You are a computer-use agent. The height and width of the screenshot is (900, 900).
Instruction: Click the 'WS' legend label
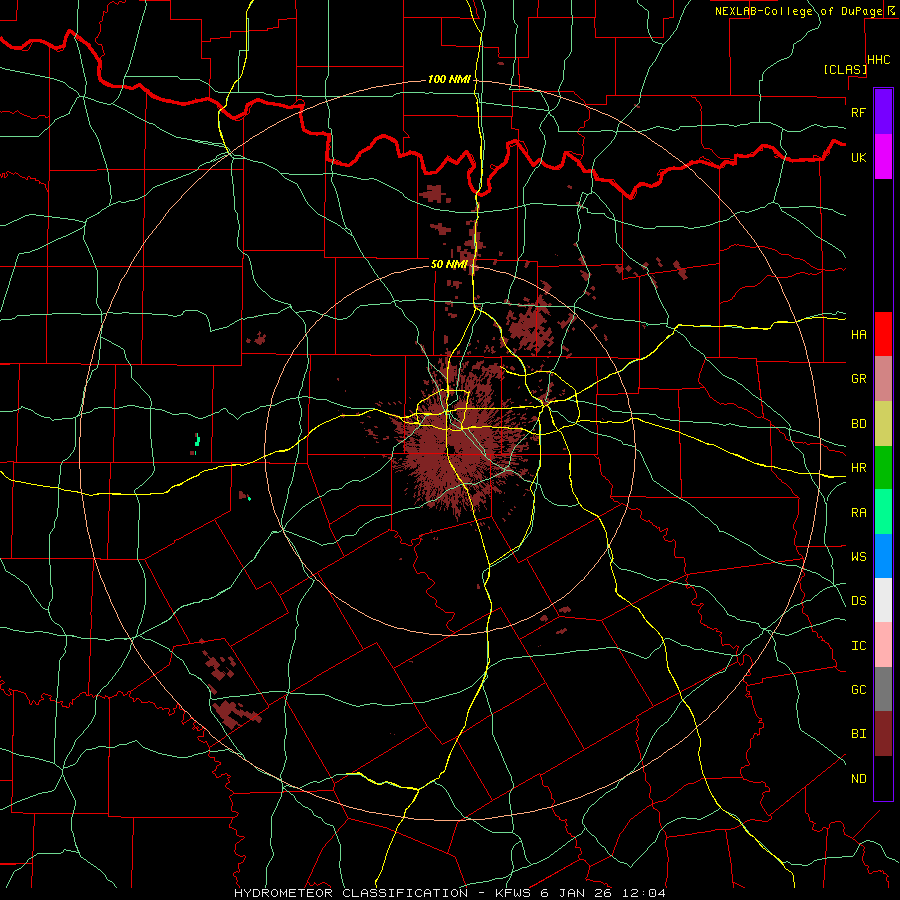tap(858, 556)
